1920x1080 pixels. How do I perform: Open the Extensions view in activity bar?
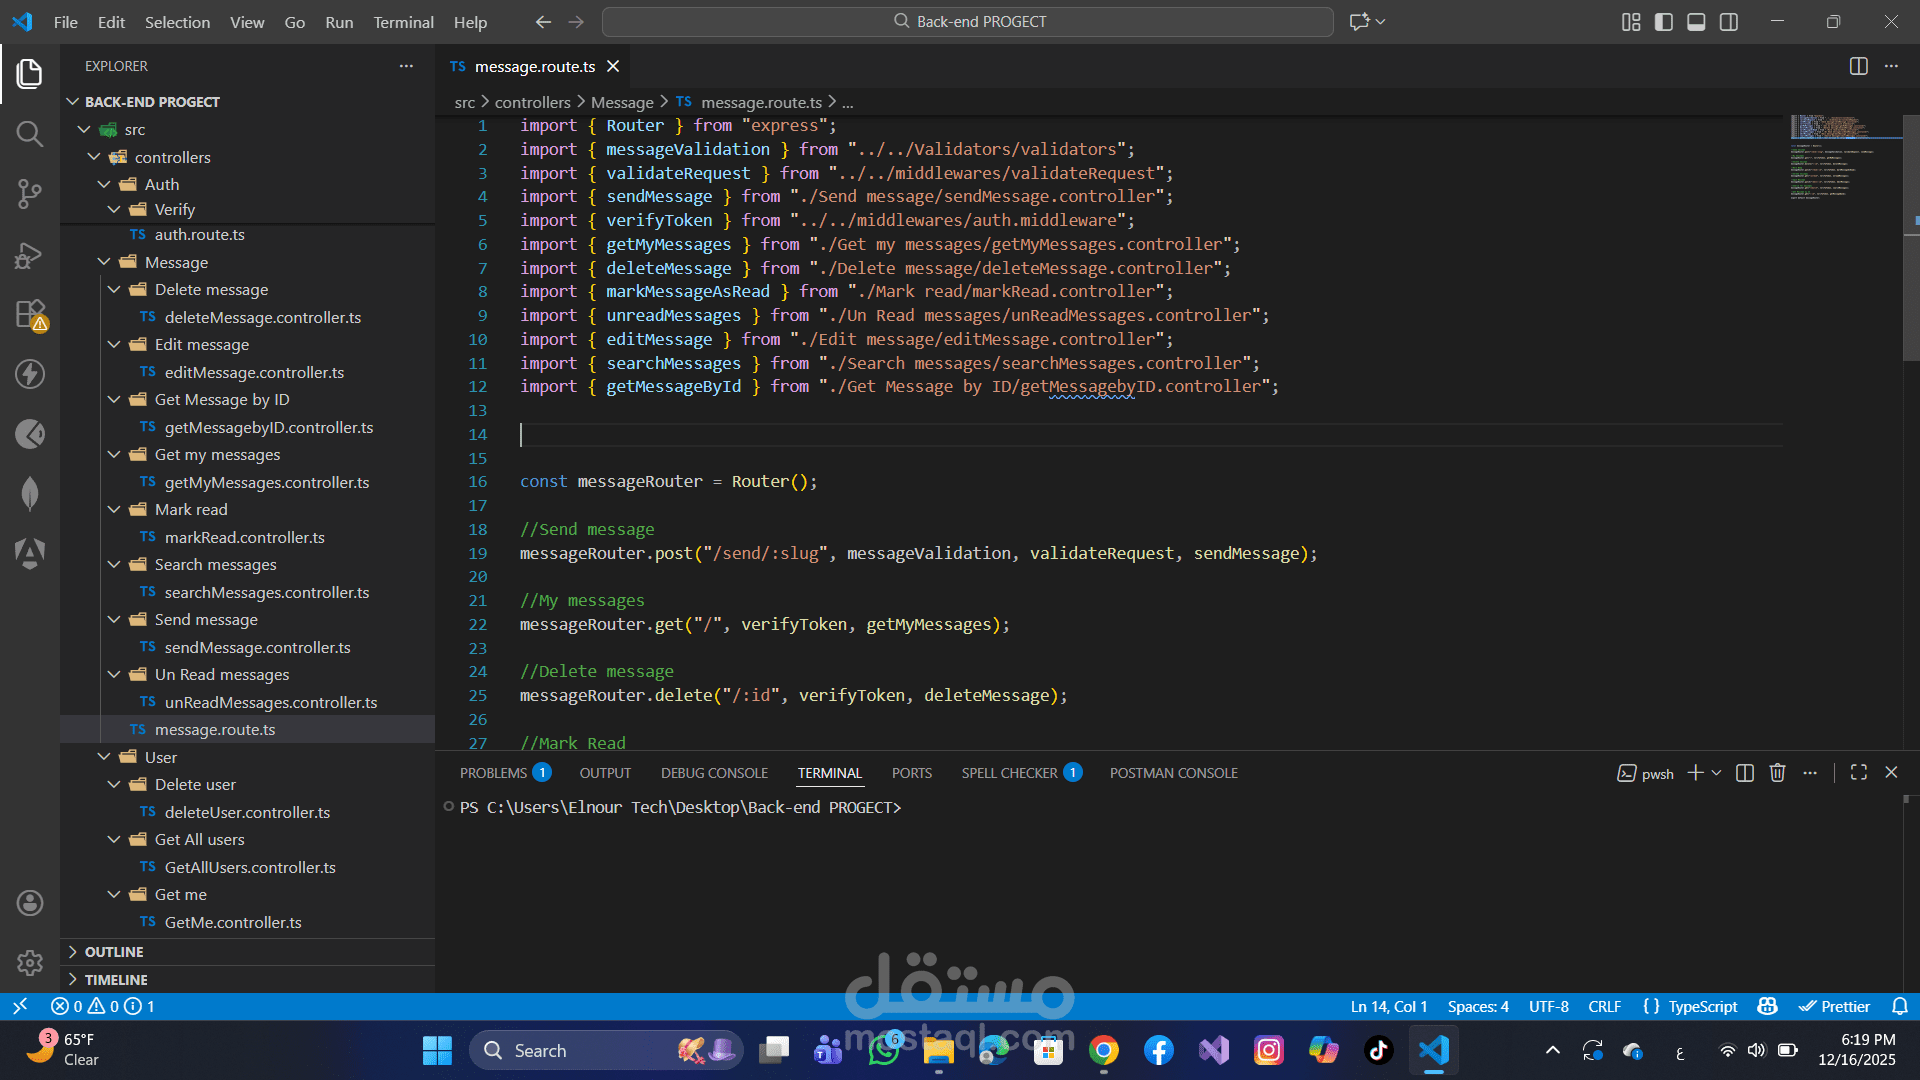coord(29,315)
